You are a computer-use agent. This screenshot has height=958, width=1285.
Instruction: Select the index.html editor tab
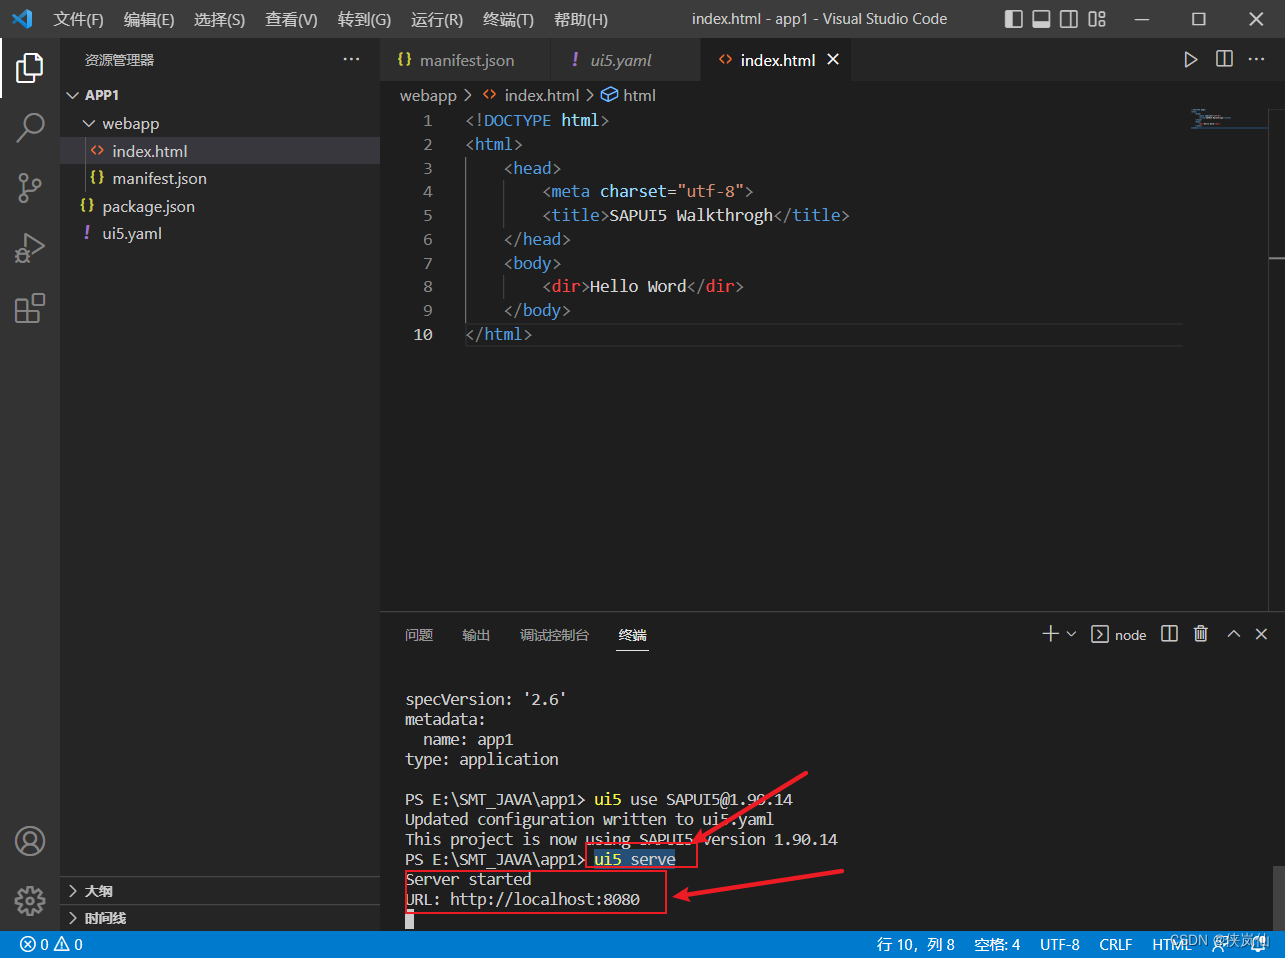click(778, 60)
